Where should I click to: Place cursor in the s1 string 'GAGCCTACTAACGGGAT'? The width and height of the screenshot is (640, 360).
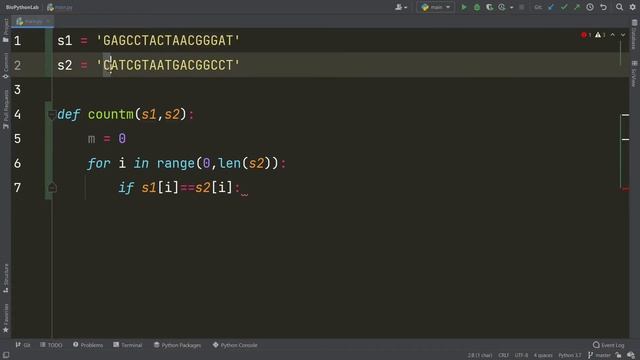pyautogui.click(x=168, y=40)
